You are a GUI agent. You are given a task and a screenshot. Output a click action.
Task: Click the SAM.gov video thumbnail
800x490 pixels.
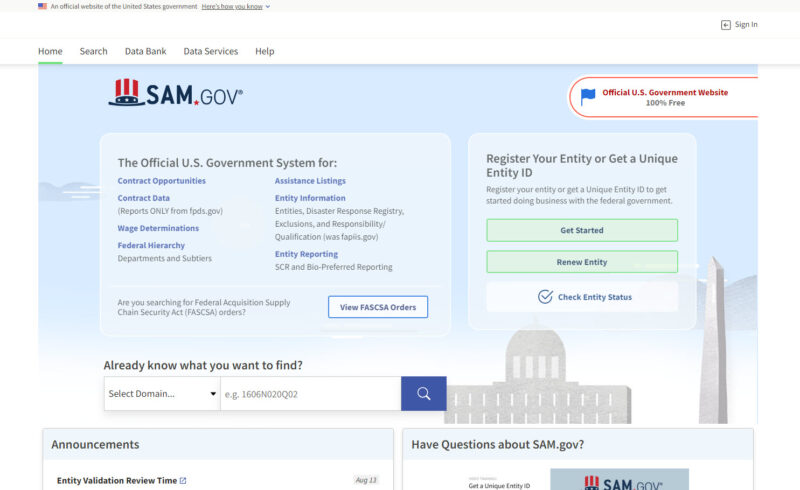(x=619, y=479)
